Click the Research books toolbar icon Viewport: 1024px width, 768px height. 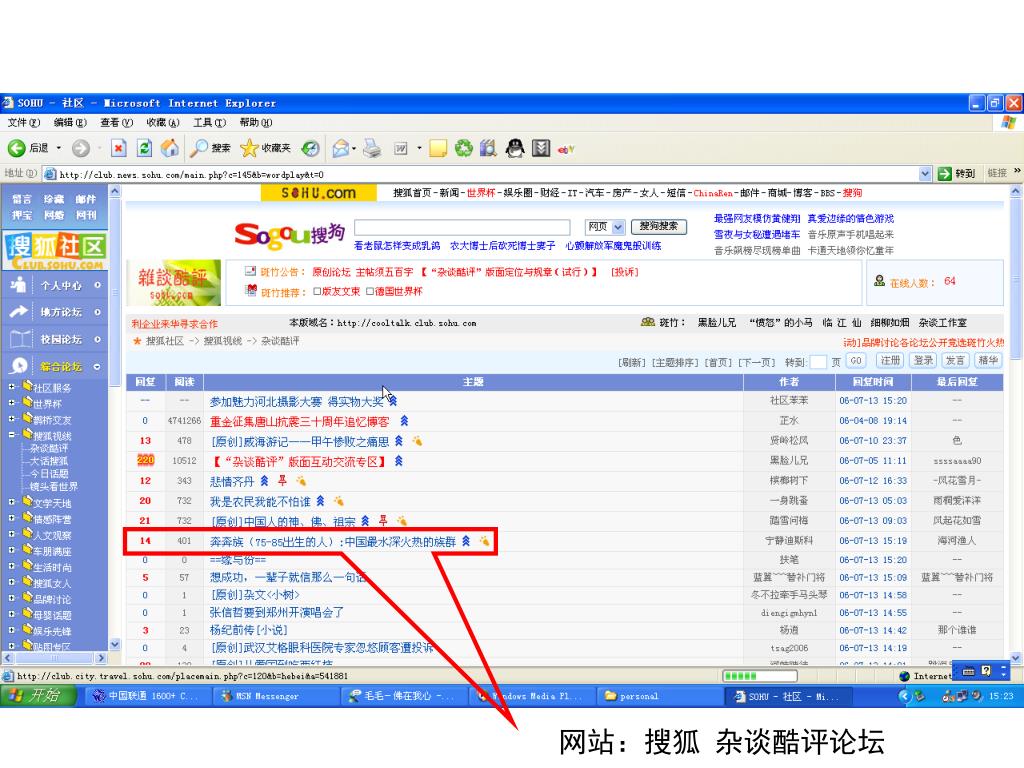coord(488,149)
